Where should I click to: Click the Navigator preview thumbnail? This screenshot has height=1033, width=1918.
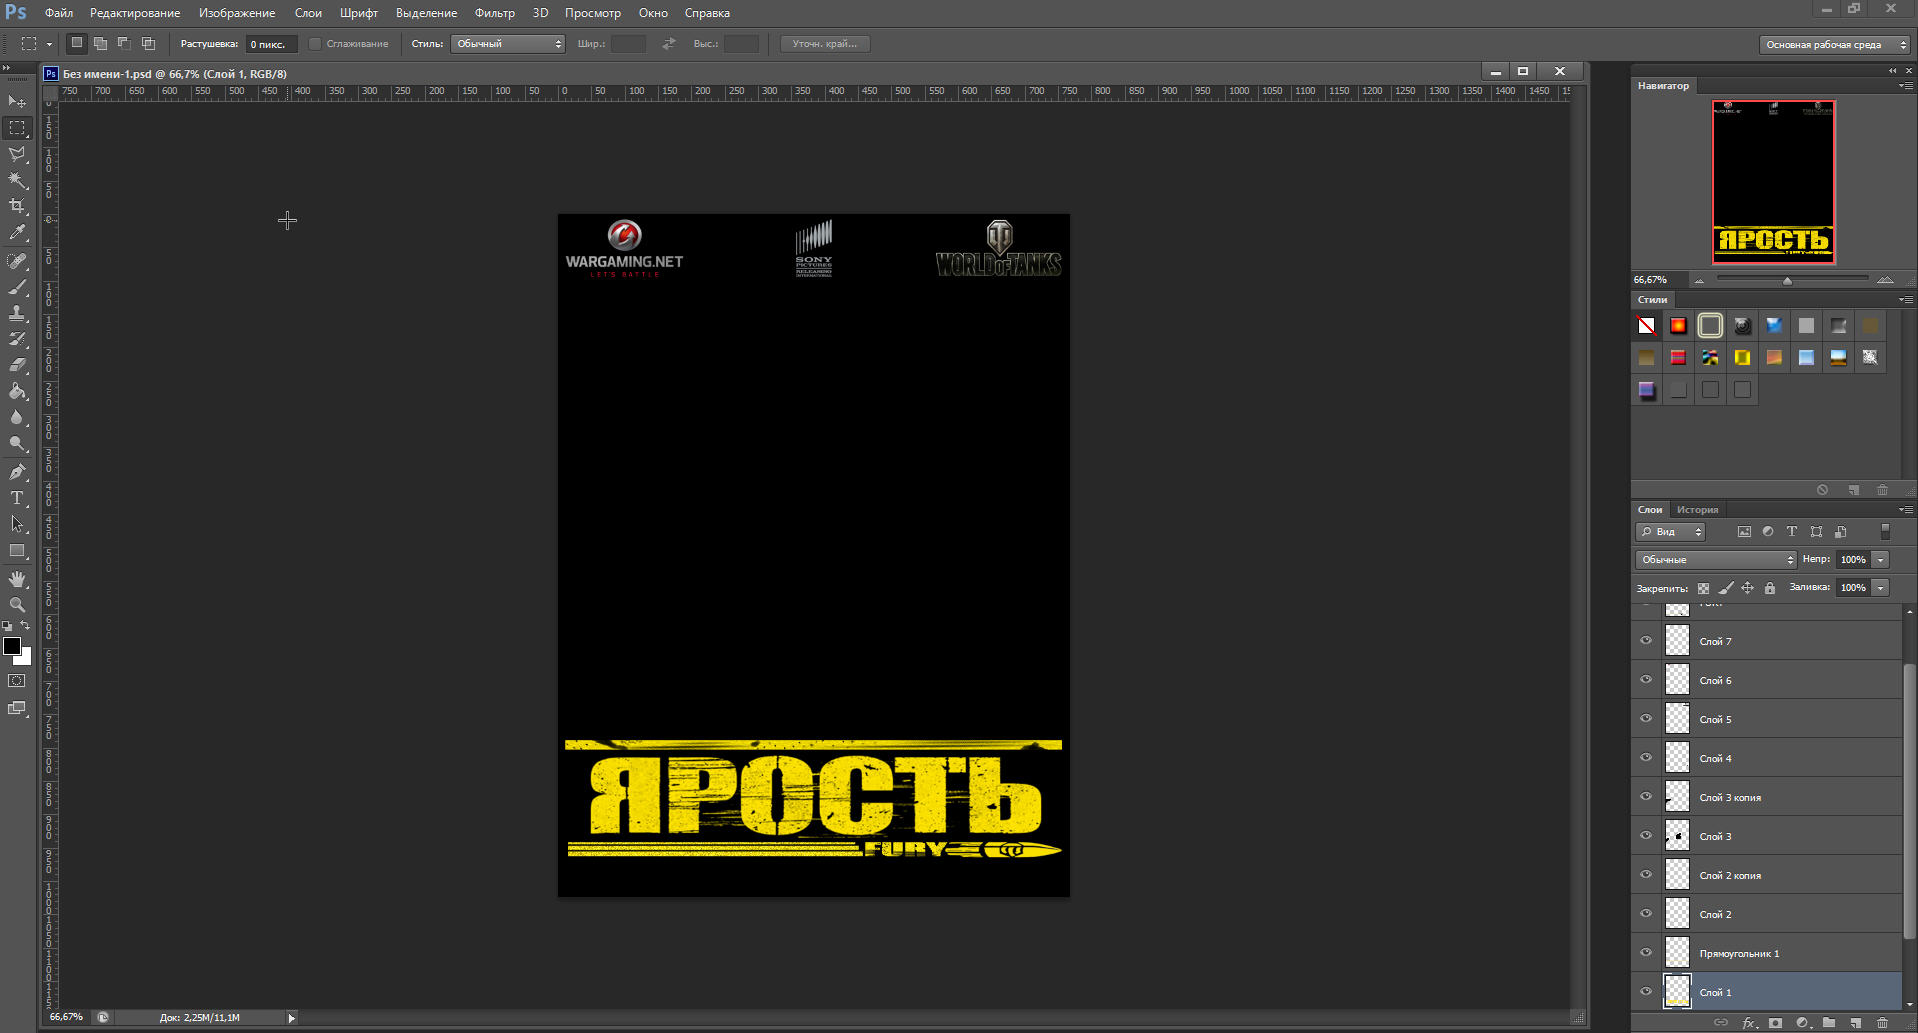tap(1774, 182)
